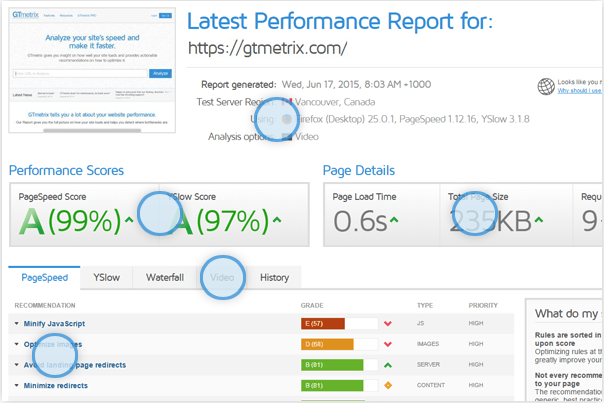Click the red down arrow for Optimize images

click(388, 344)
